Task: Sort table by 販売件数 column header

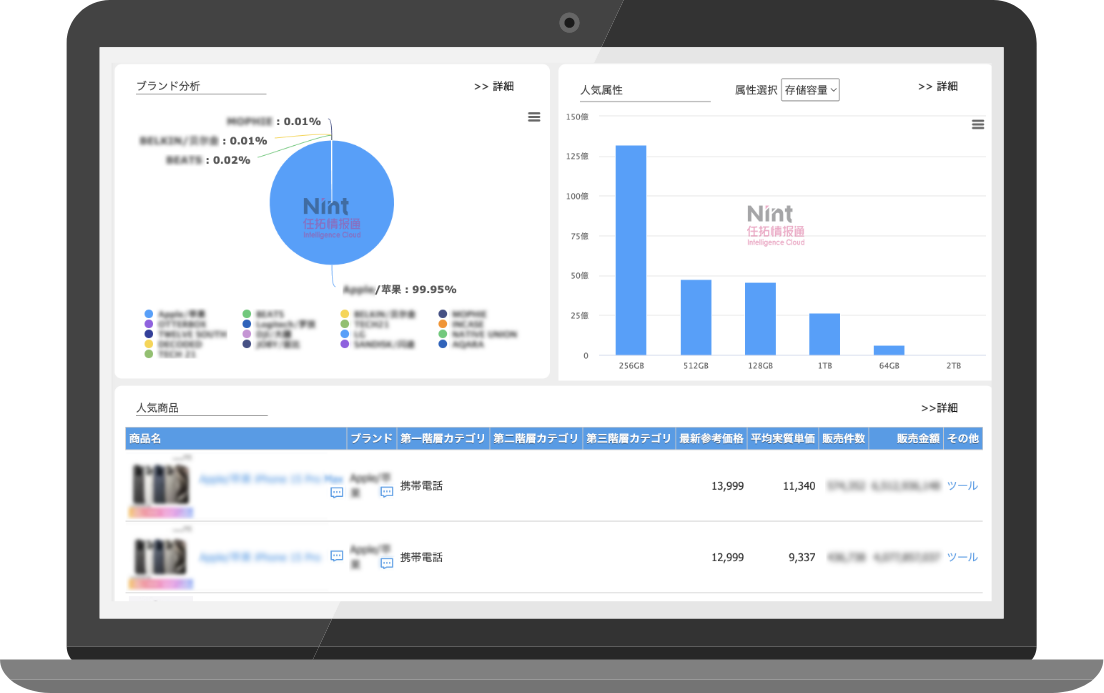Action: (842, 439)
